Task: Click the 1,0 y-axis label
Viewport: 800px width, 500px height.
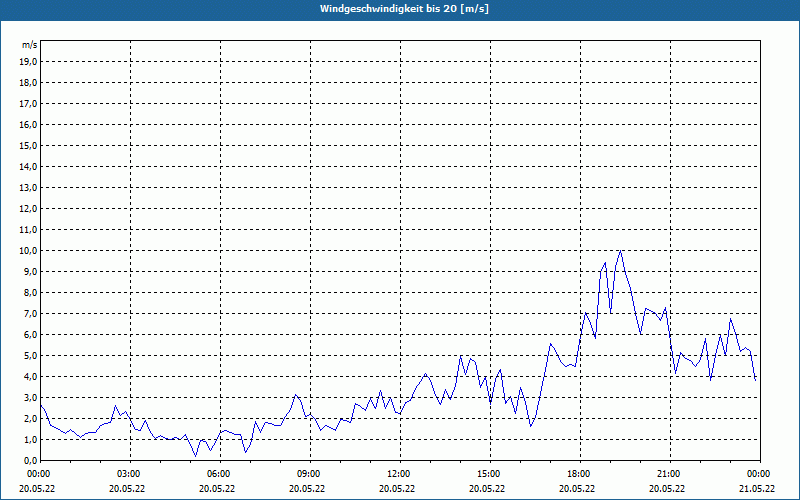Action: (x=30, y=440)
